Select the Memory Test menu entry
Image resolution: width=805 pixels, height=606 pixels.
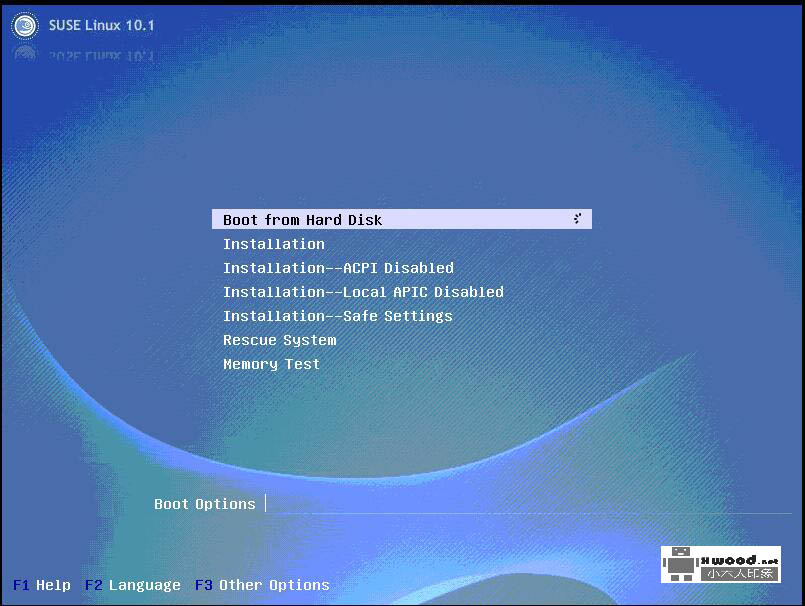[271, 364]
